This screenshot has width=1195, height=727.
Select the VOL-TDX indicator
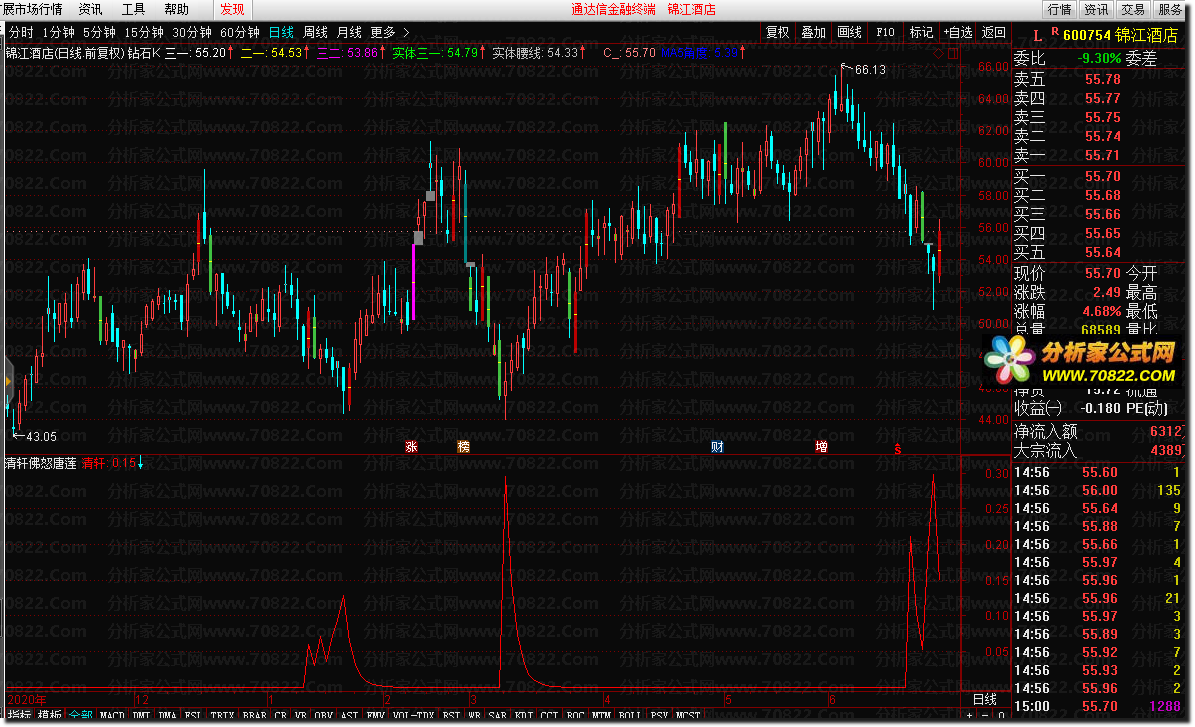(414, 715)
